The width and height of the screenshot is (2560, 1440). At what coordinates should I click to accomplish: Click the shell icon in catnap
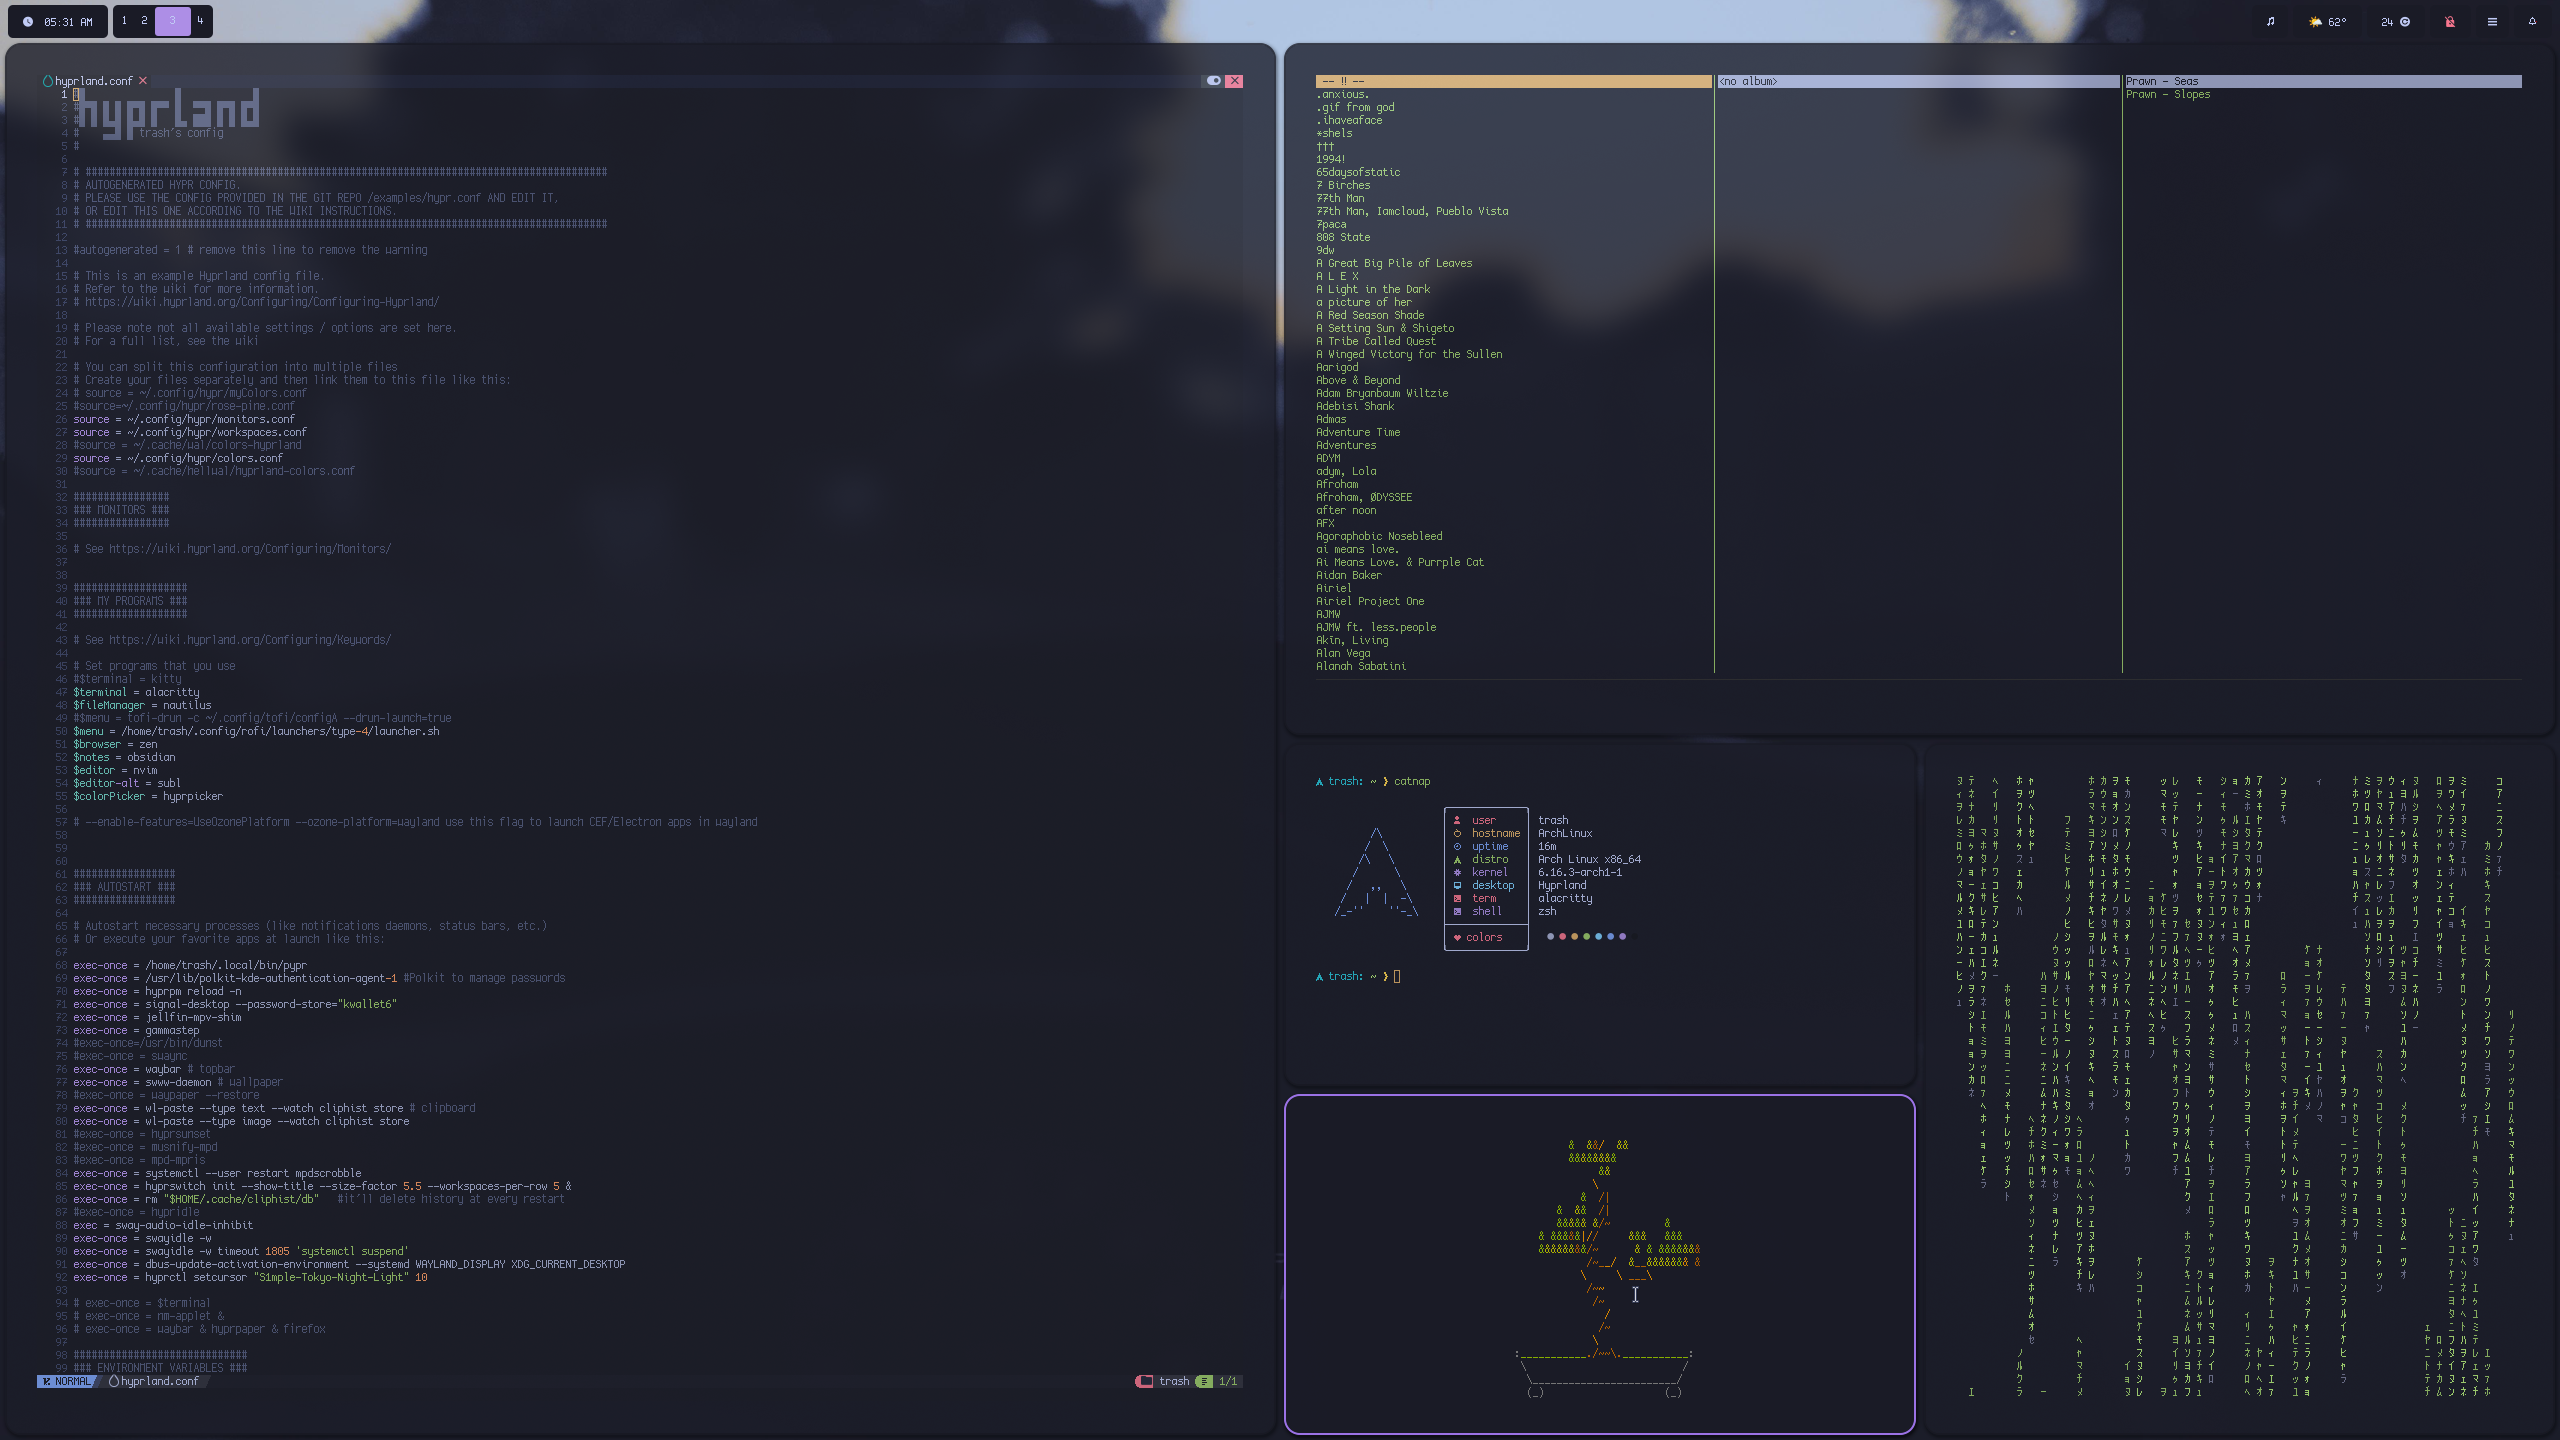coord(1457,911)
